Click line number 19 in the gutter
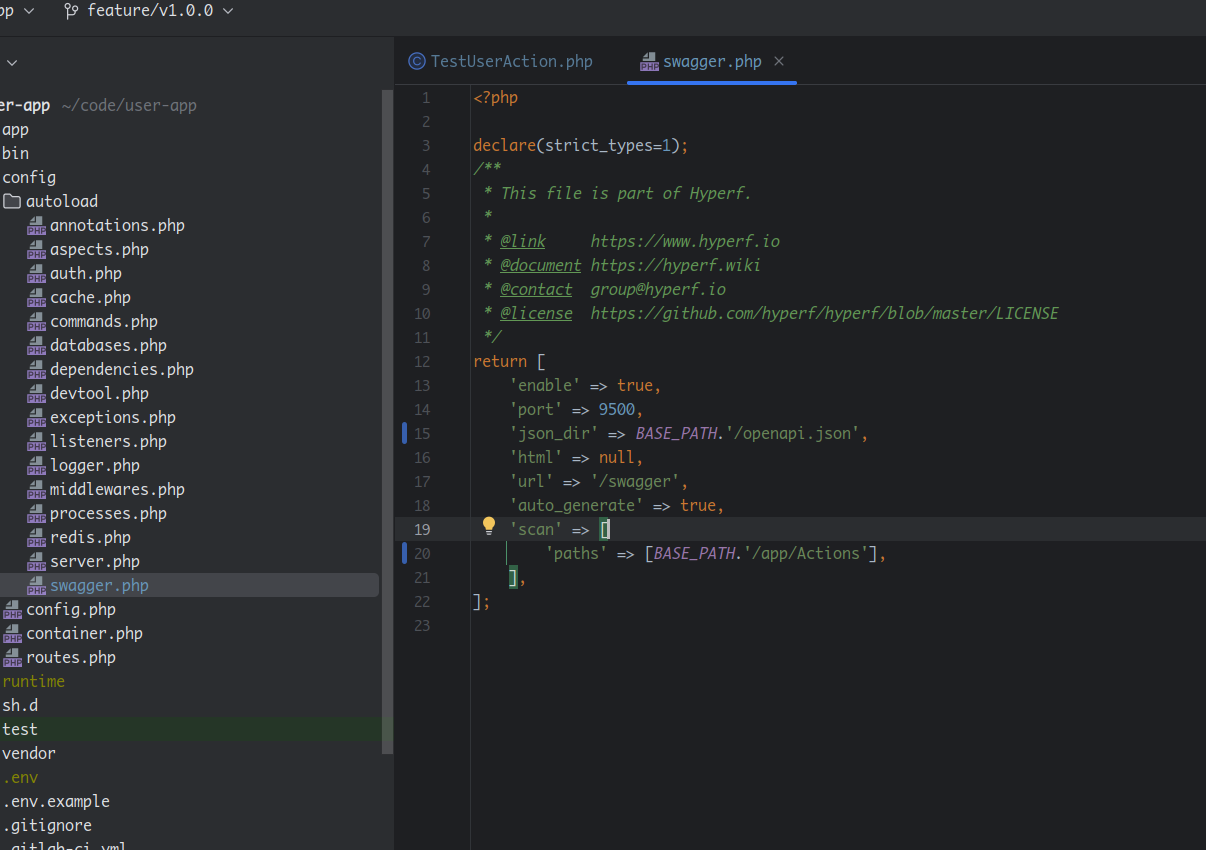 (x=422, y=529)
